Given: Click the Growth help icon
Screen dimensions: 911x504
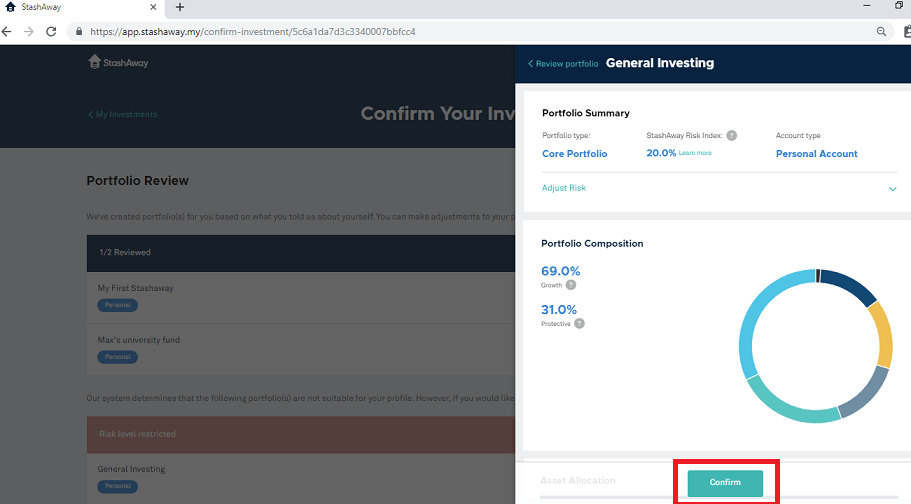Looking at the screenshot, I should click(571, 285).
